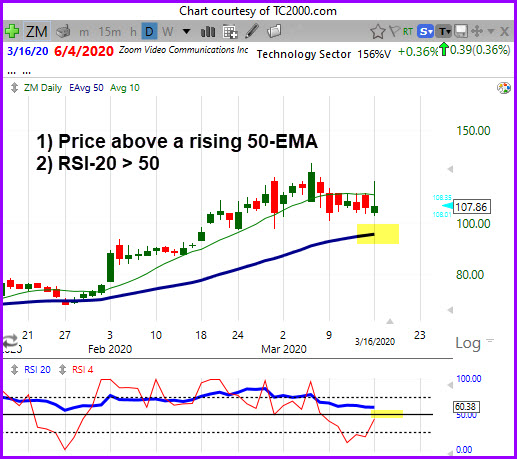Viewport: 517px width, 459px height.
Task: Click the Technology Sector label
Action: 304,54
